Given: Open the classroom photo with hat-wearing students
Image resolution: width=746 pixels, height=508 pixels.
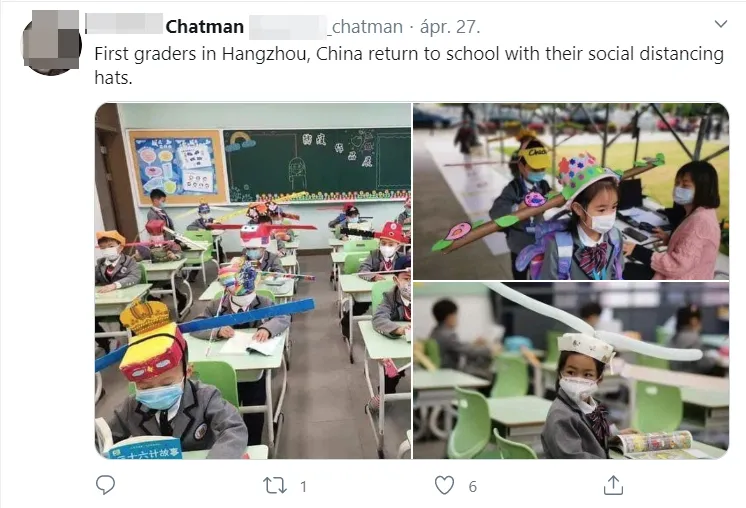Looking at the screenshot, I should [x=253, y=281].
